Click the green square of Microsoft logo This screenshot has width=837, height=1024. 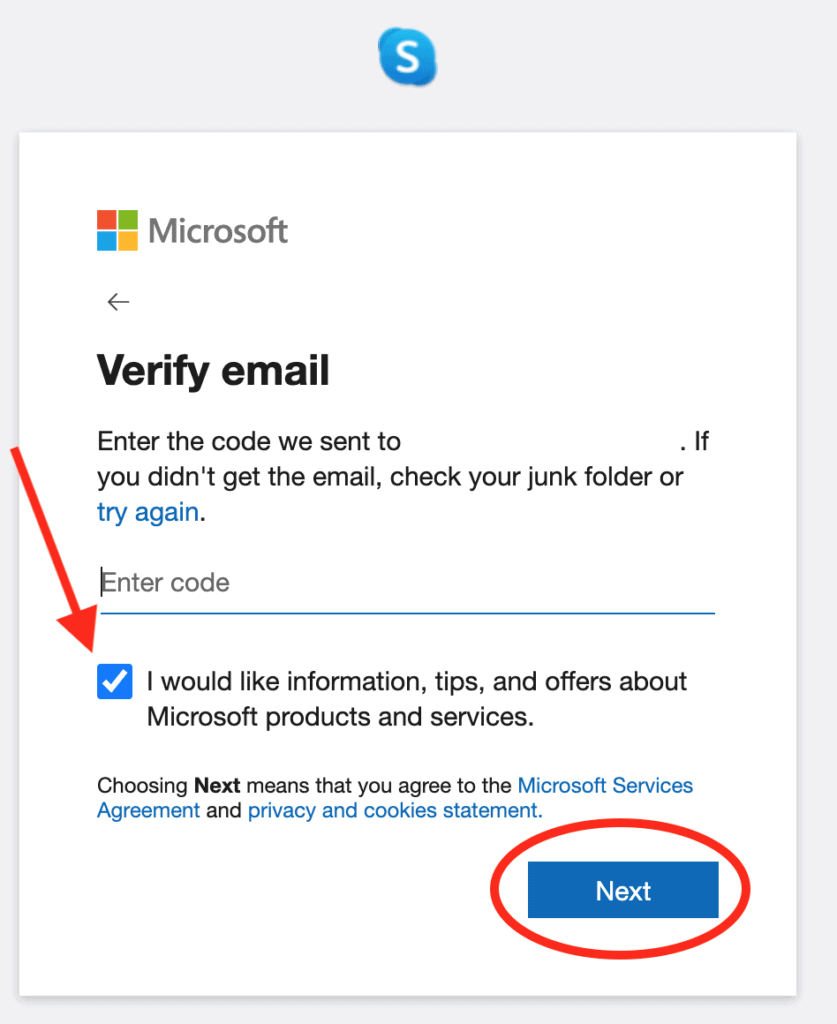pyautogui.click(x=128, y=220)
